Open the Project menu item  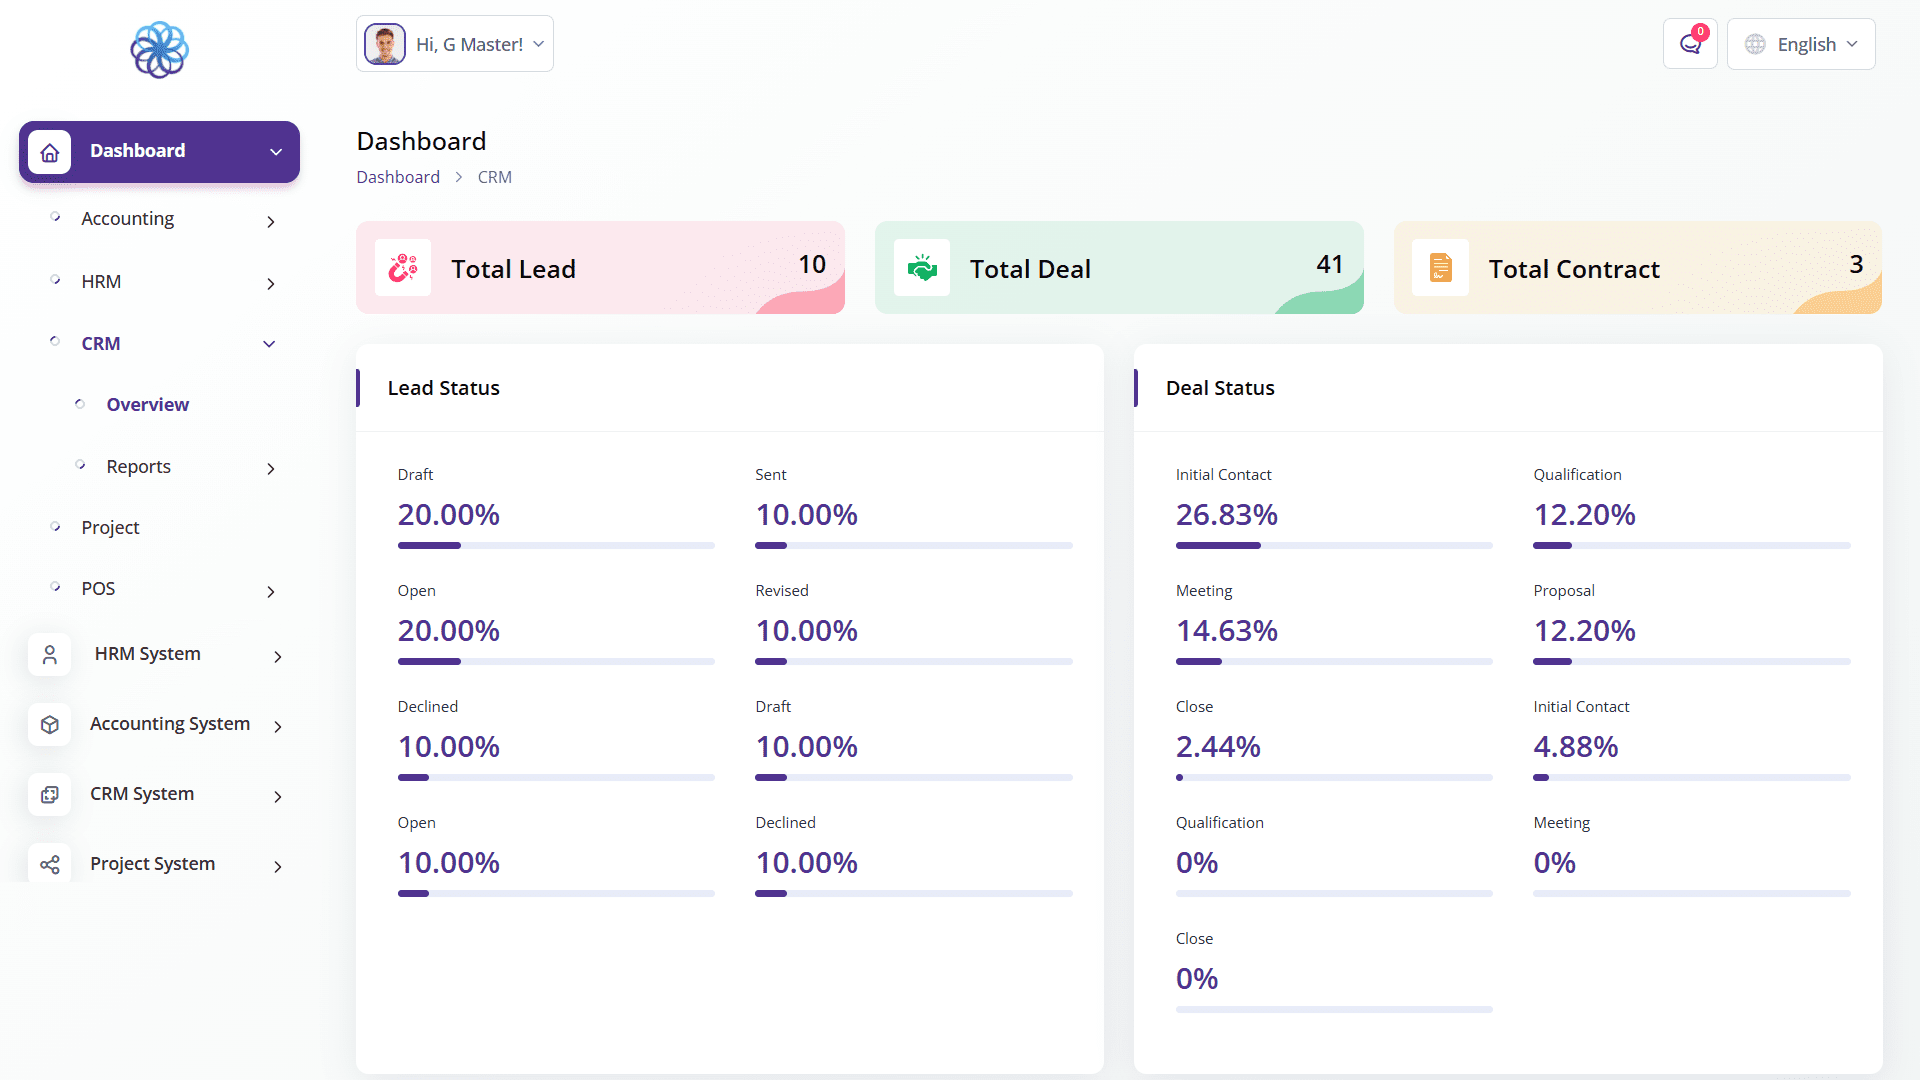pos(110,528)
